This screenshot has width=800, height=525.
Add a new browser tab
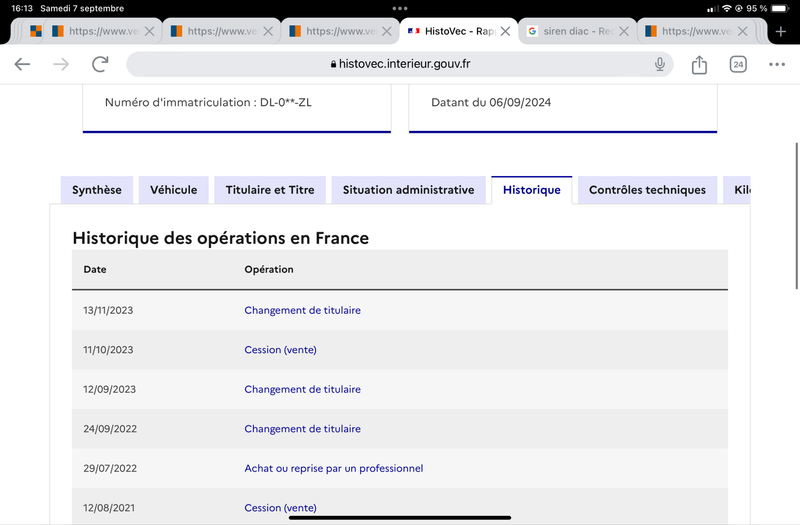(780, 32)
